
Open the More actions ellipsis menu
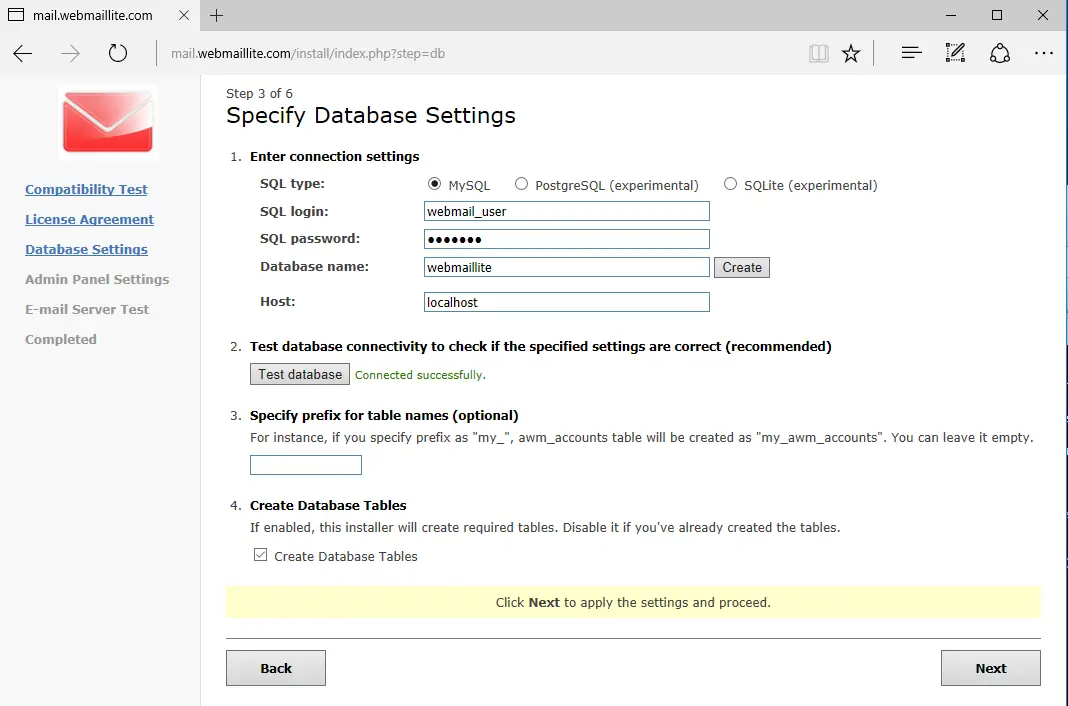pyautogui.click(x=1043, y=54)
